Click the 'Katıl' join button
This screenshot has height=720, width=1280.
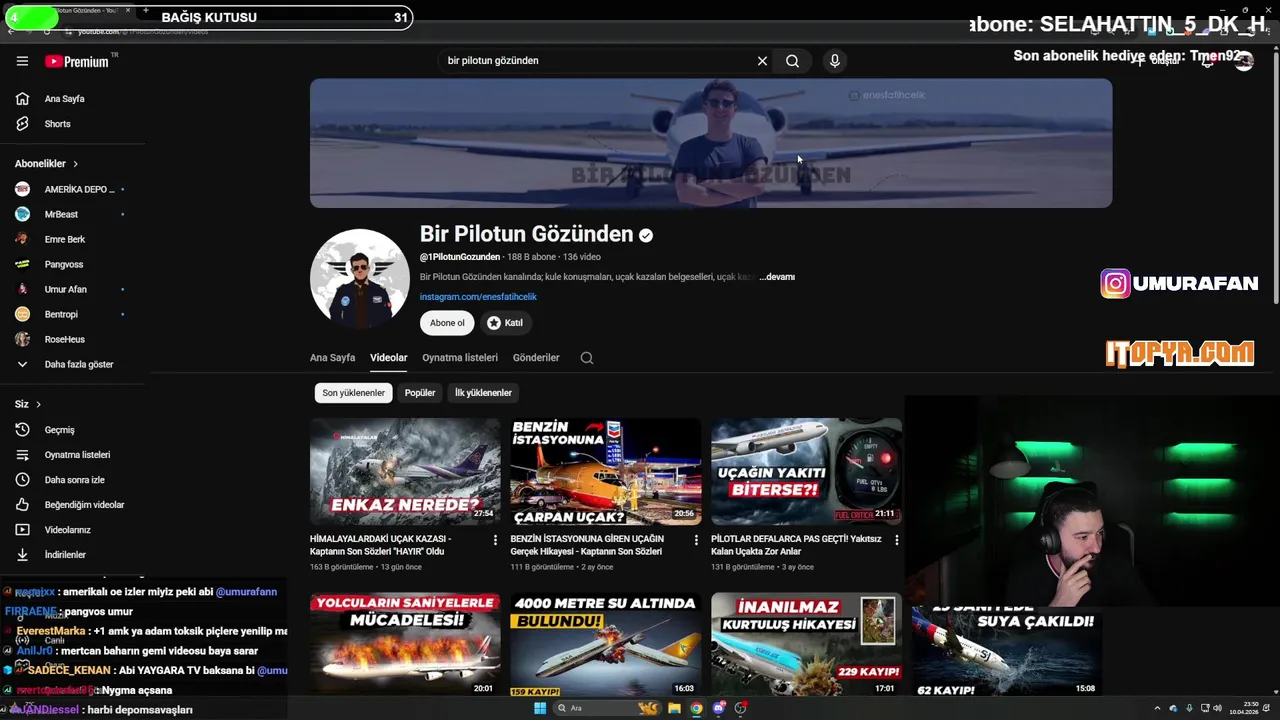click(x=505, y=323)
